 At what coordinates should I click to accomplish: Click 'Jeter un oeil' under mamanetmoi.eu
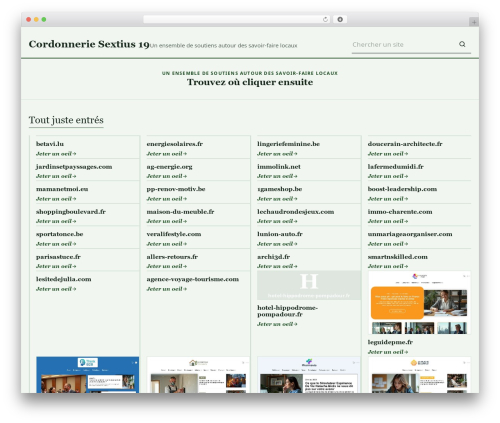pos(56,199)
